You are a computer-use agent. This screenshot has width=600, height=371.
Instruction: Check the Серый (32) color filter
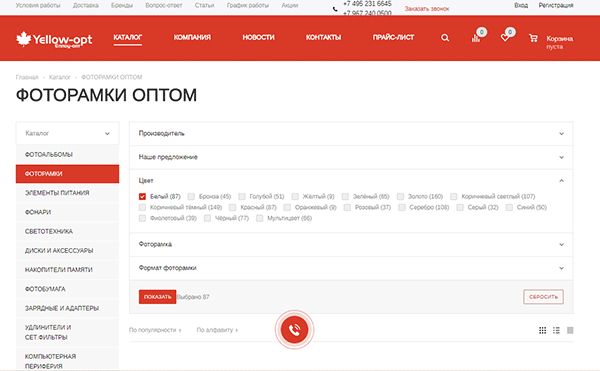coord(460,207)
